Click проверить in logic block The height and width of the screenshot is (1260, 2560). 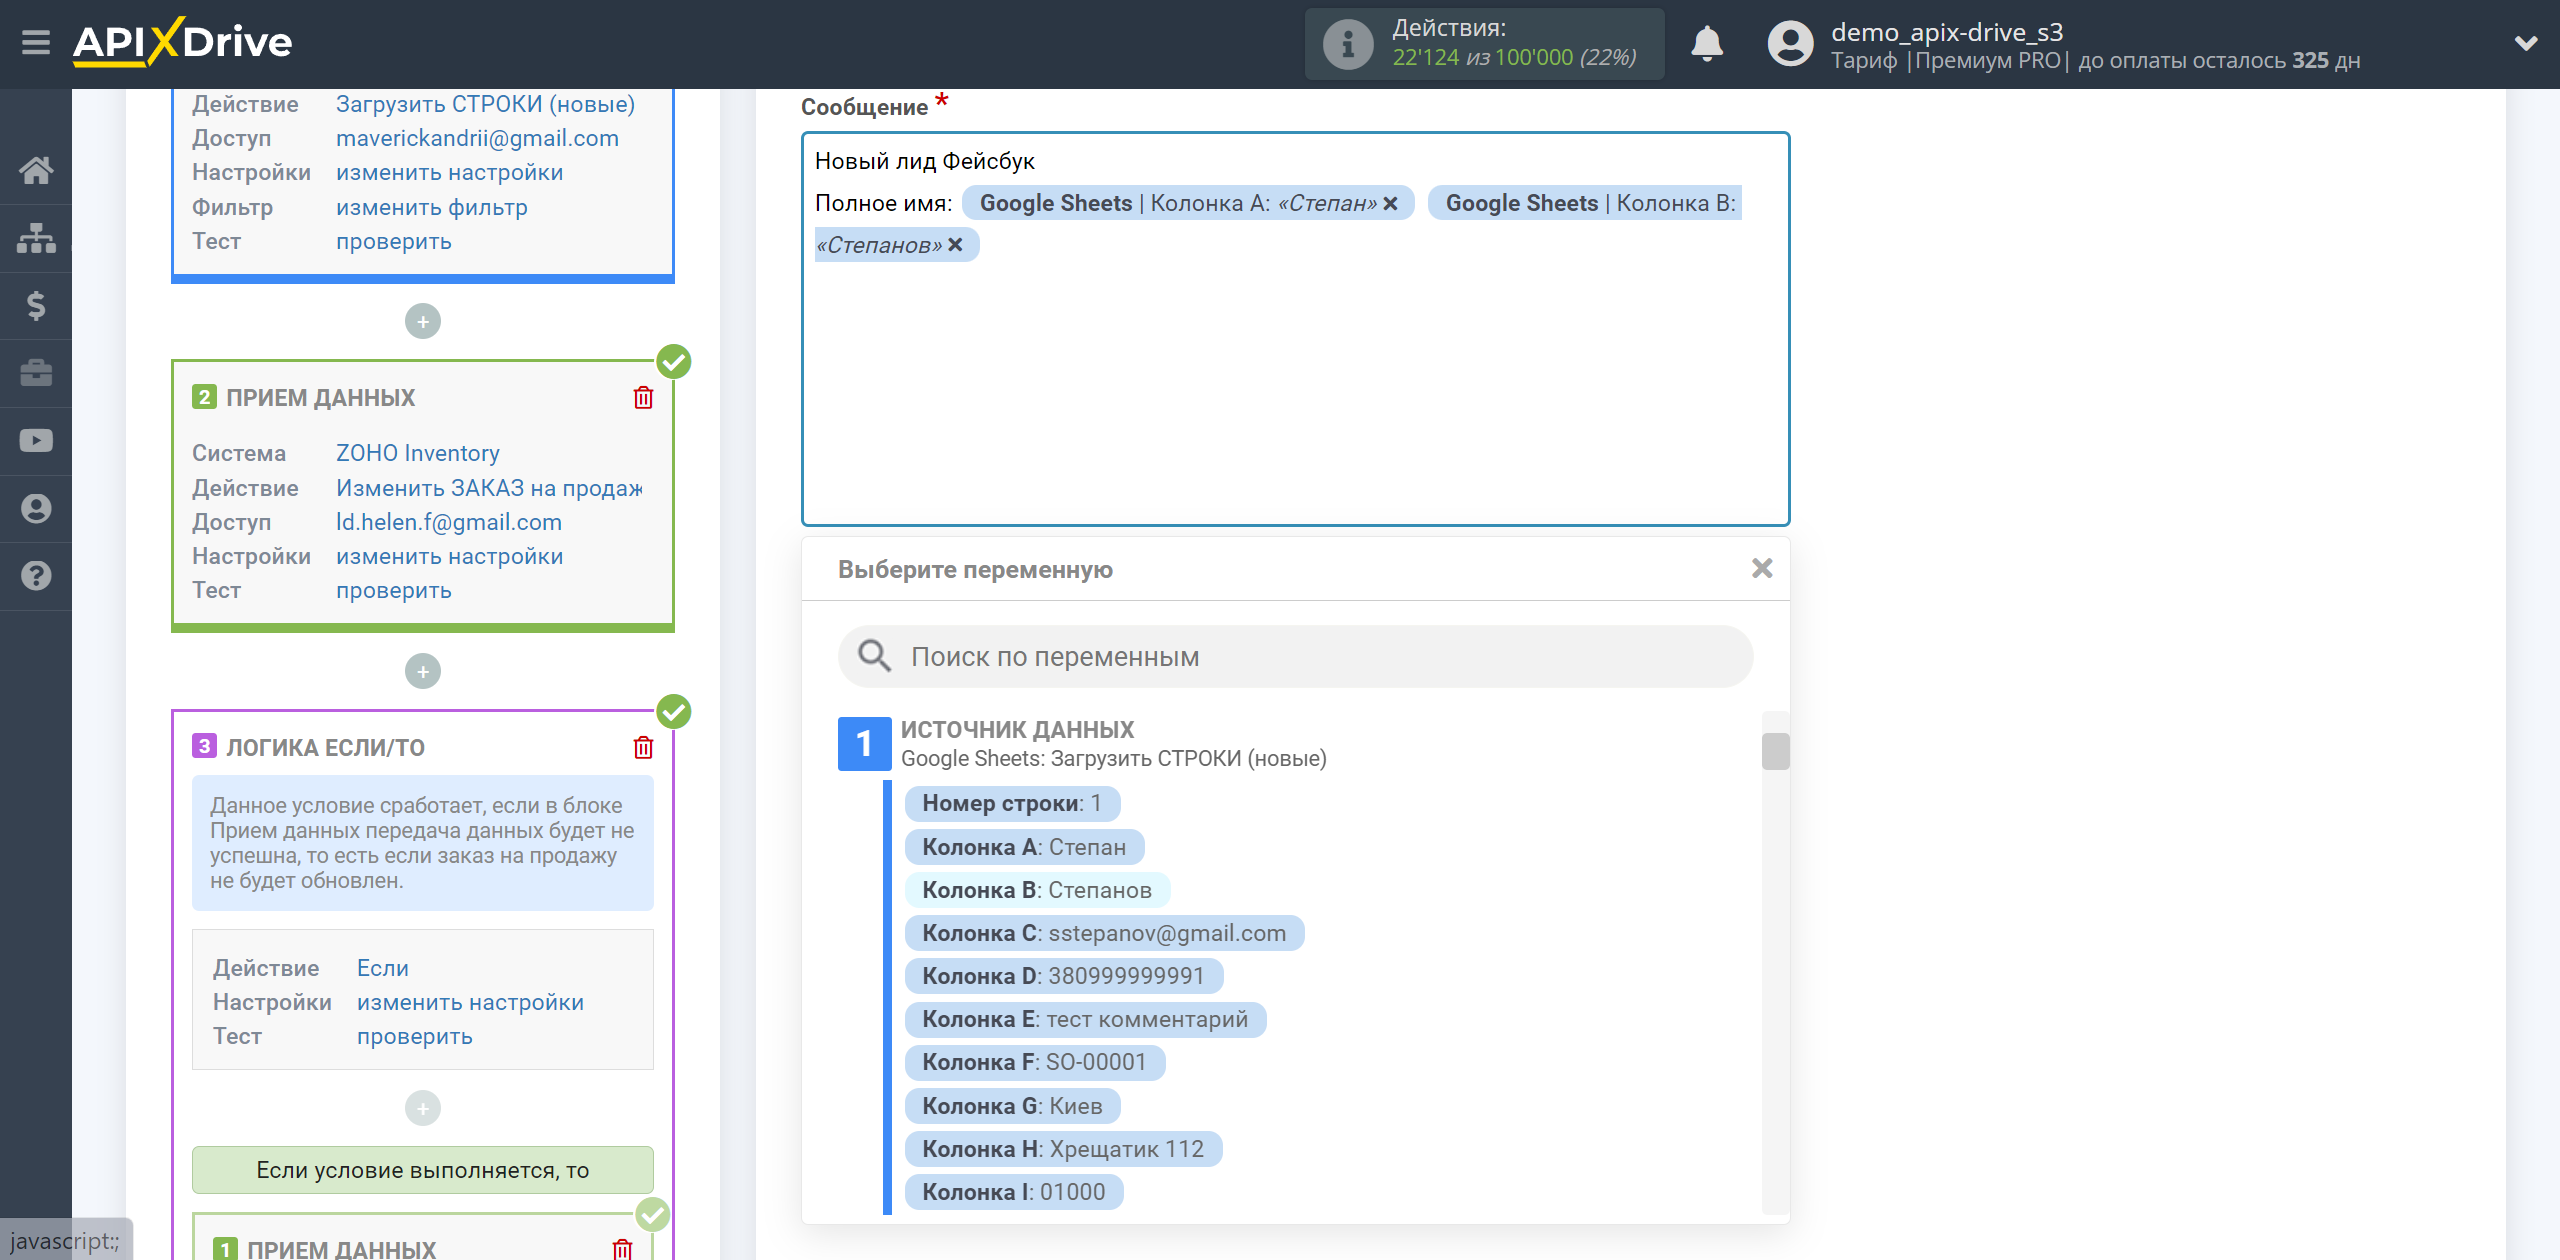[415, 1036]
